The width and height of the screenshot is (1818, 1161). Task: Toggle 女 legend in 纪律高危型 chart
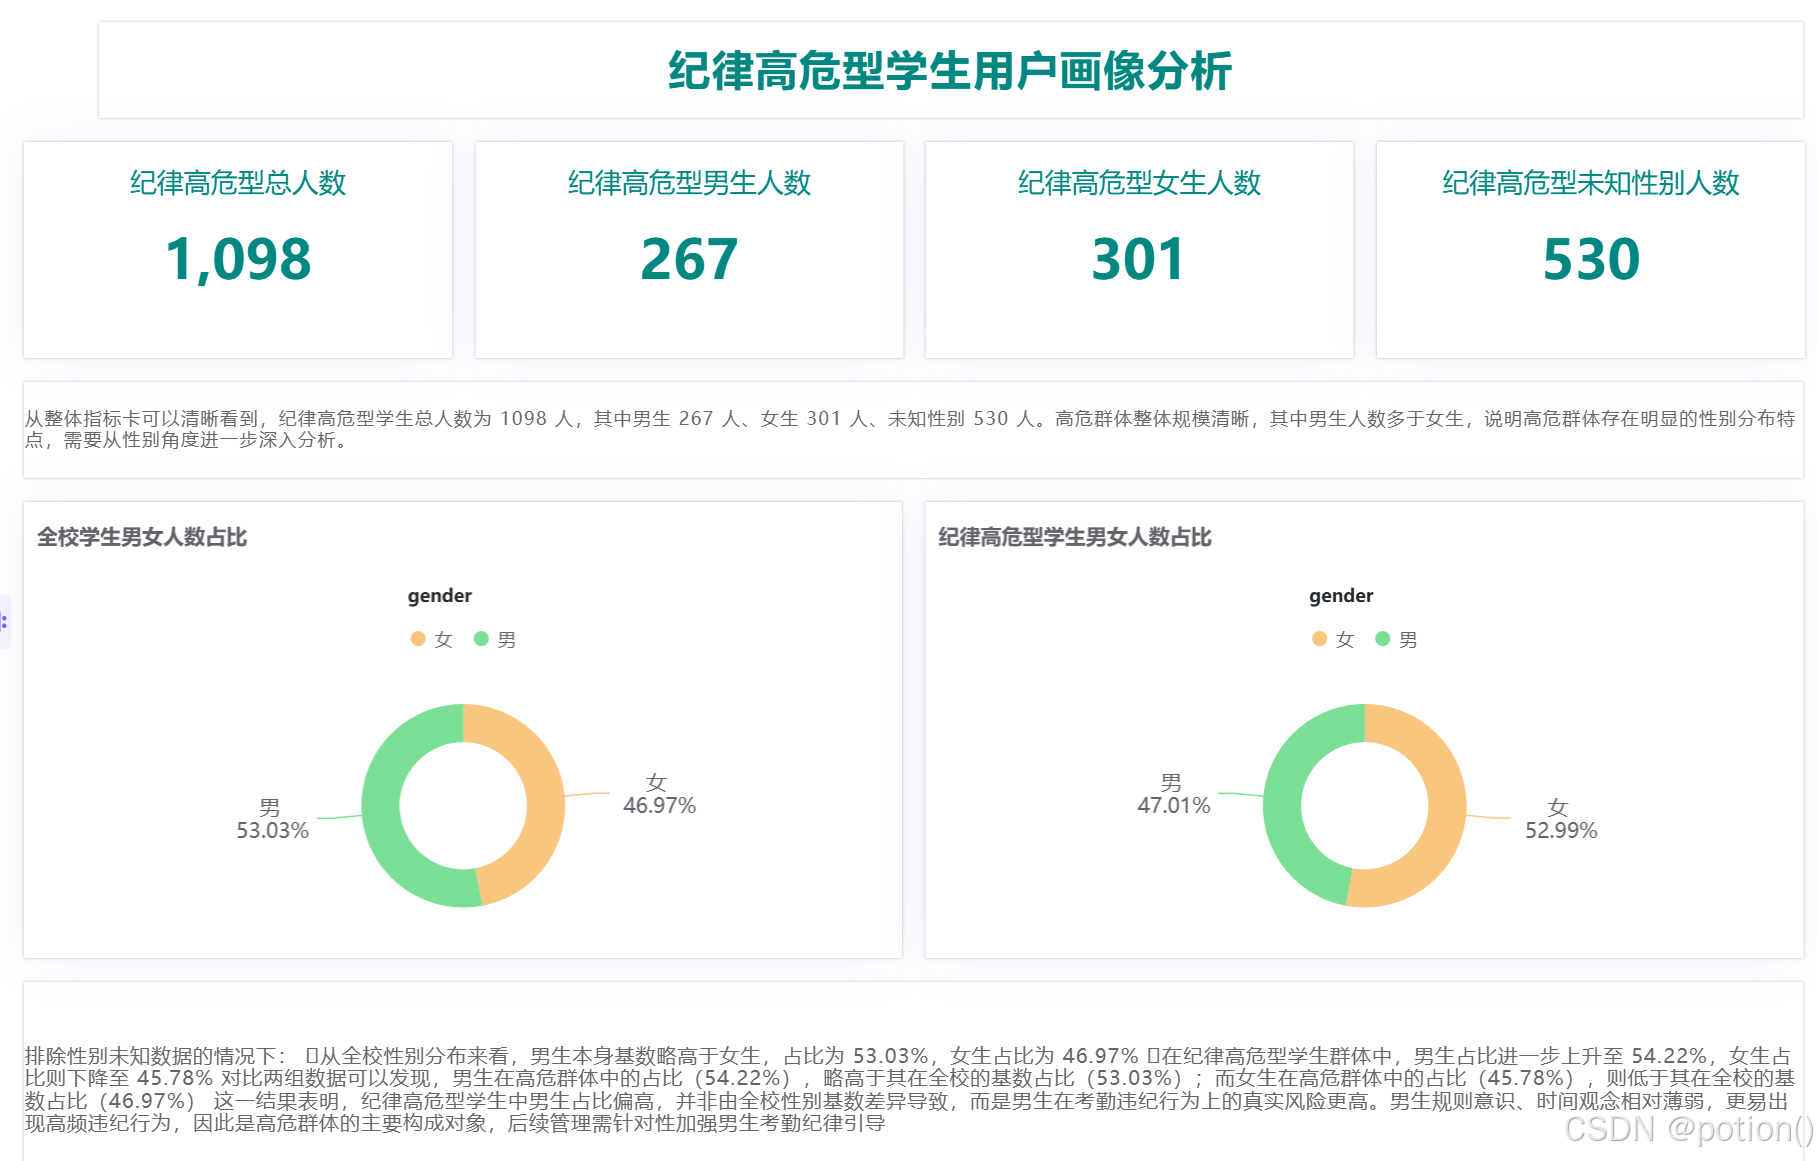tap(1333, 639)
